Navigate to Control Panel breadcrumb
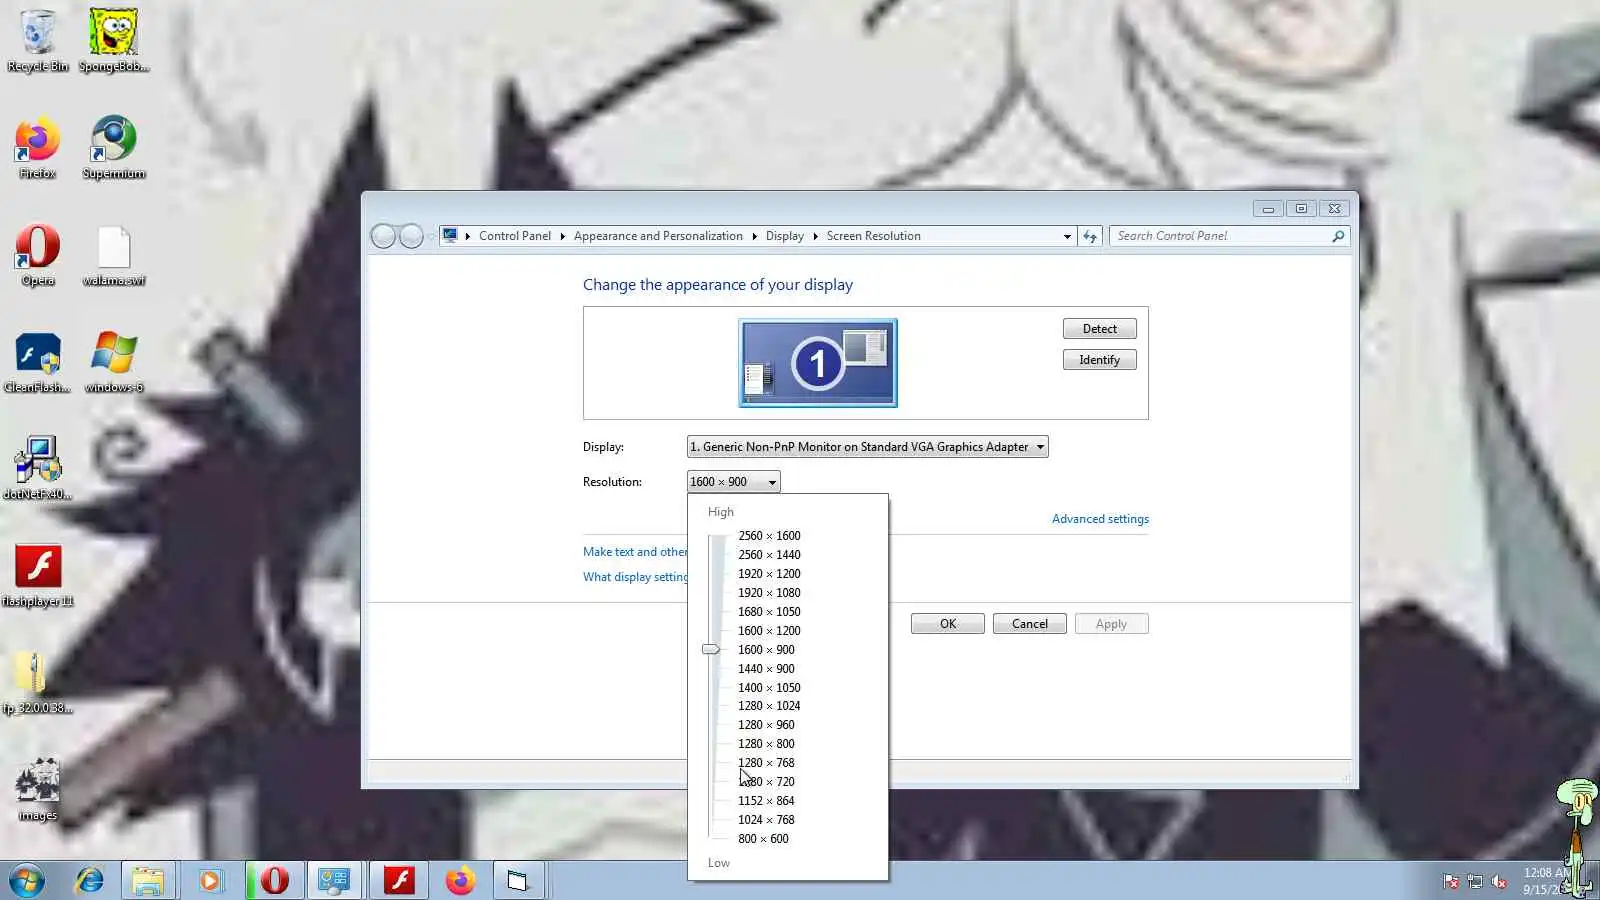The height and width of the screenshot is (900, 1600). point(515,236)
